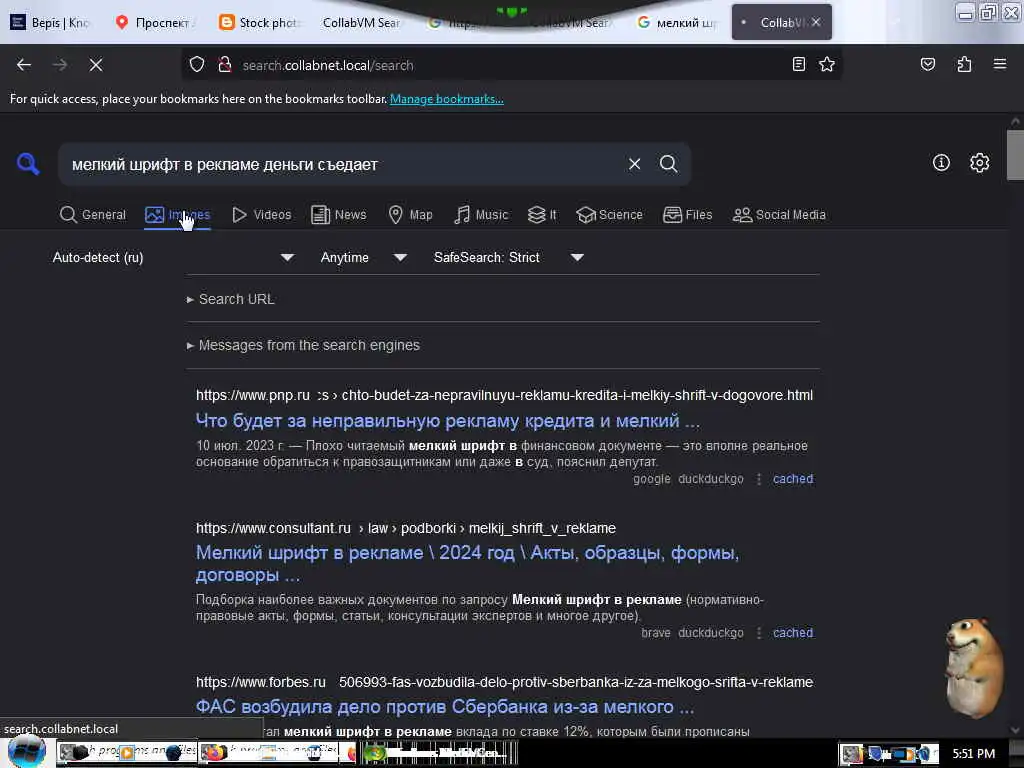The width and height of the screenshot is (1024, 768).
Task: Expand Messages from the search engines
Action: [303, 345]
